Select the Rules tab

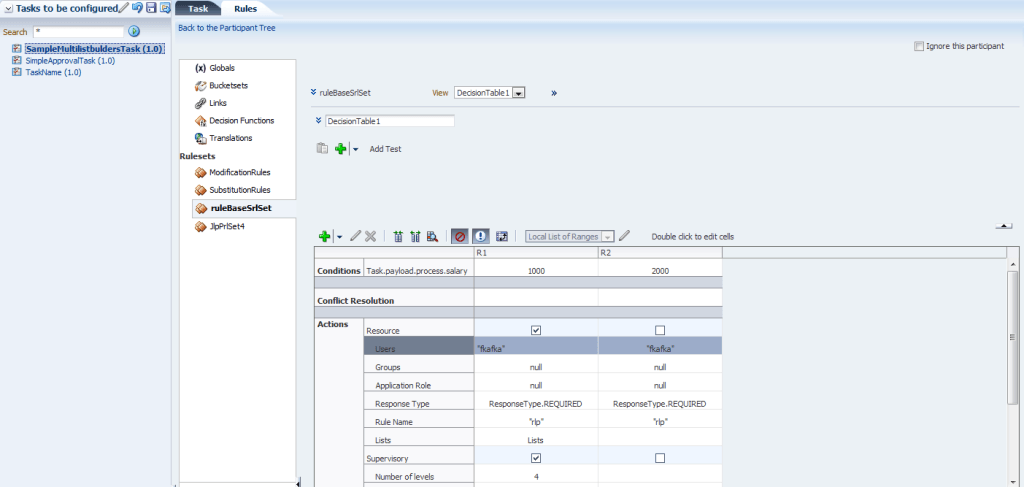(x=246, y=9)
